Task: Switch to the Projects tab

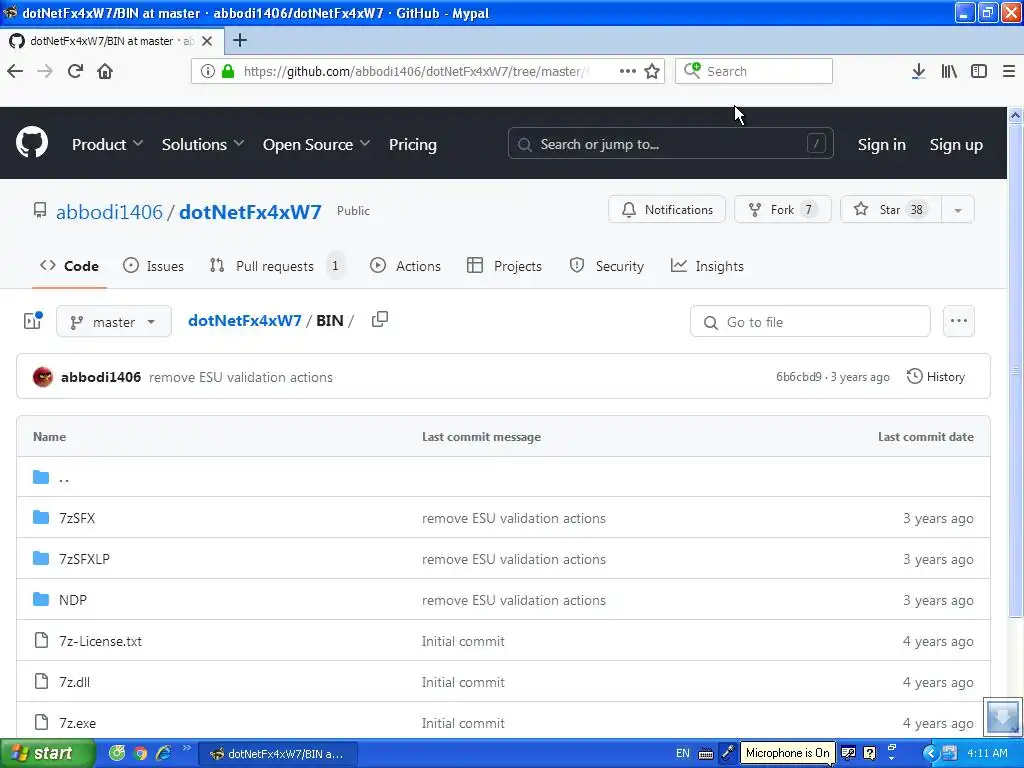Action: [505, 266]
